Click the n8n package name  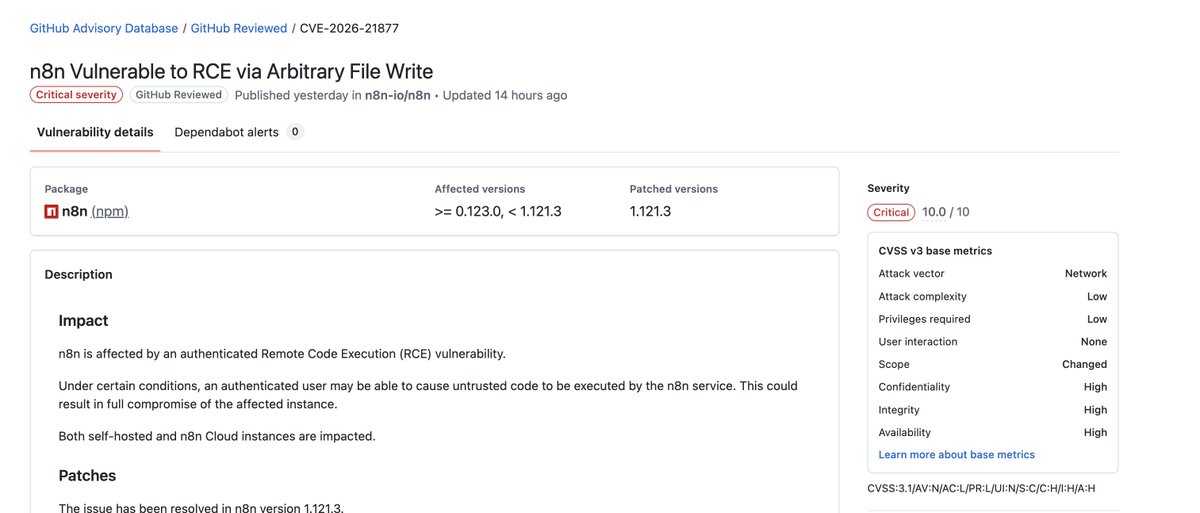tap(74, 211)
